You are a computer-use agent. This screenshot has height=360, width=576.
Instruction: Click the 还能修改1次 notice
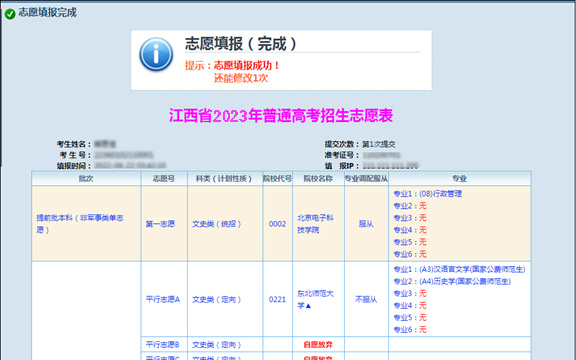click(x=241, y=78)
